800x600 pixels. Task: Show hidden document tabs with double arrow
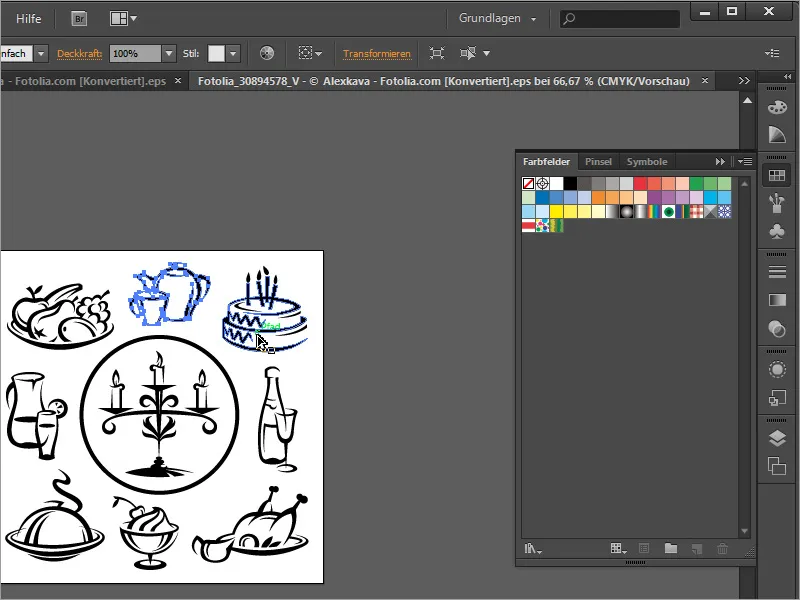click(744, 81)
